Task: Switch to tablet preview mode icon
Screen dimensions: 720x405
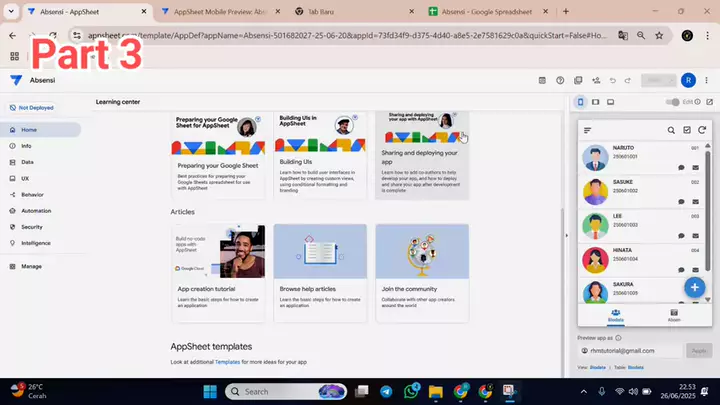Action: pos(595,102)
